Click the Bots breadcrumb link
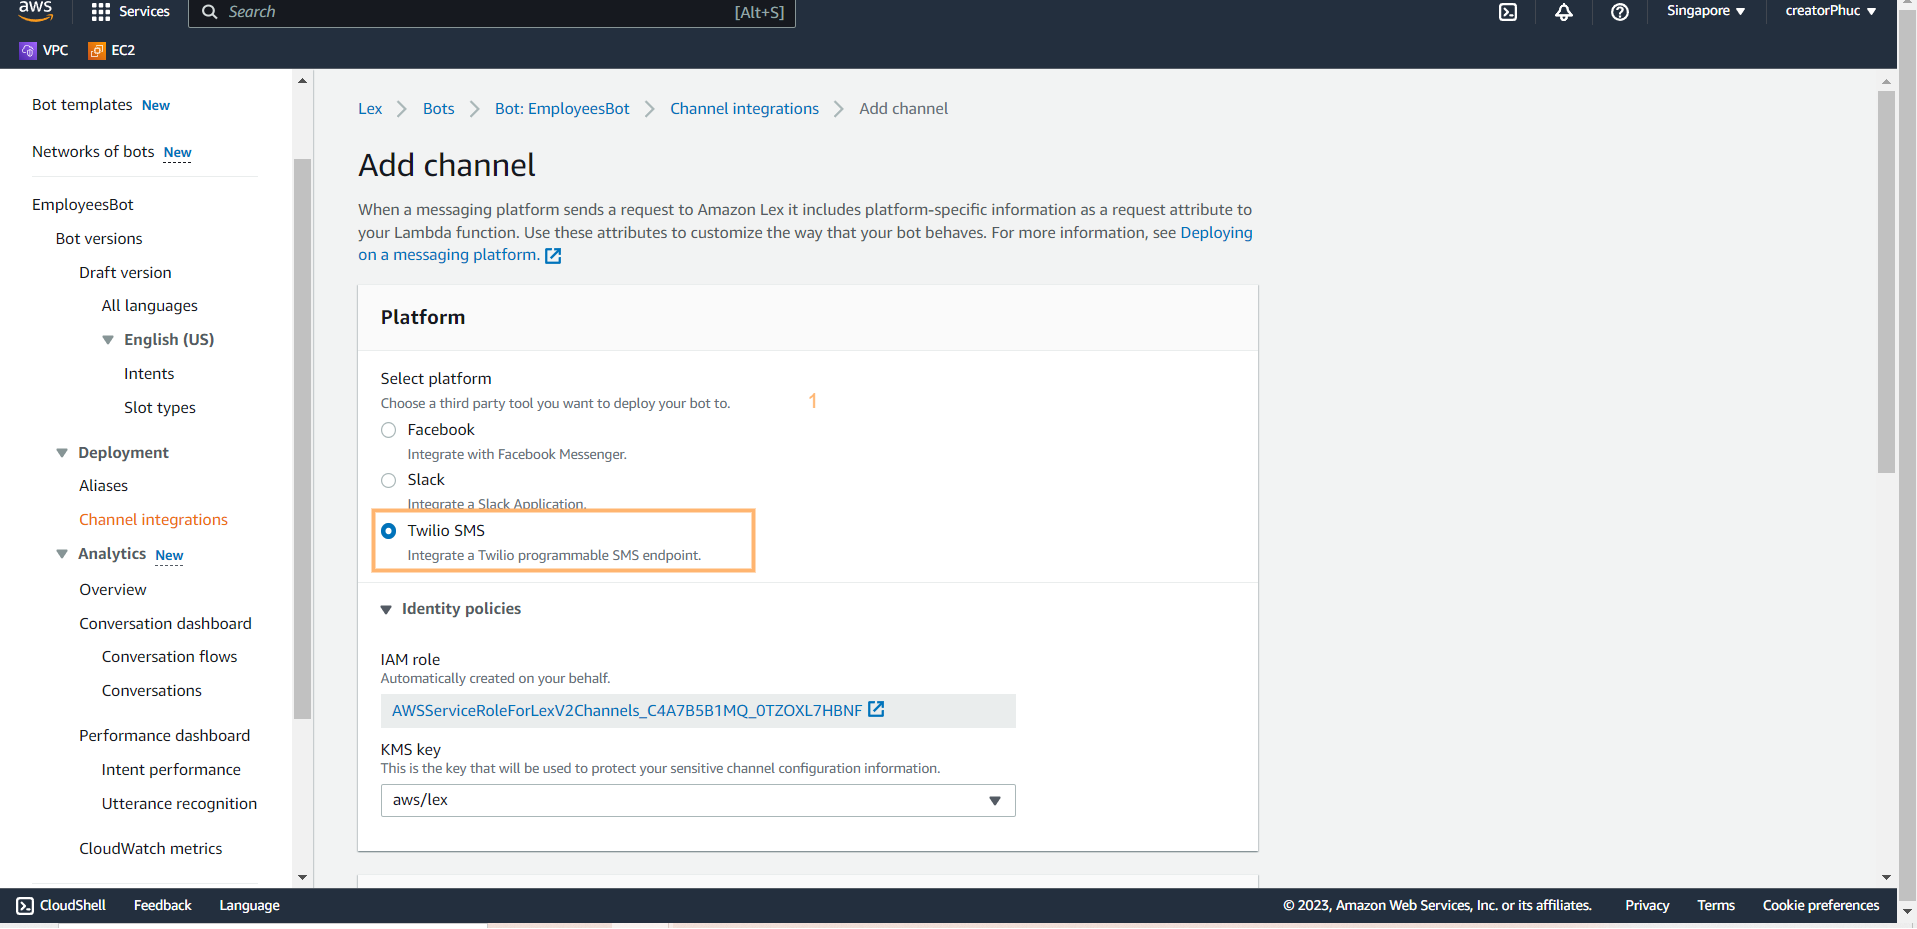Image resolution: width=1917 pixels, height=929 pixels. point(439,109)
